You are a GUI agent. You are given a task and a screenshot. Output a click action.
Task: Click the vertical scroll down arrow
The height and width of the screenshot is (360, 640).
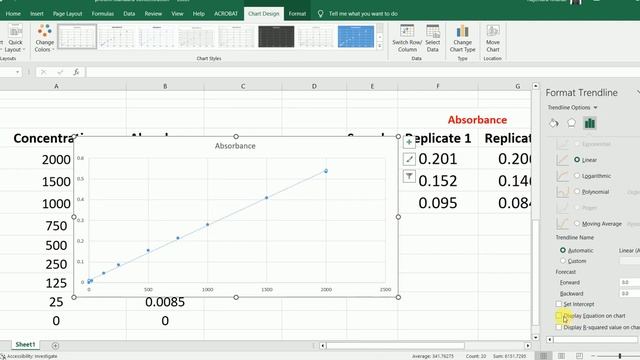point(536,337)
